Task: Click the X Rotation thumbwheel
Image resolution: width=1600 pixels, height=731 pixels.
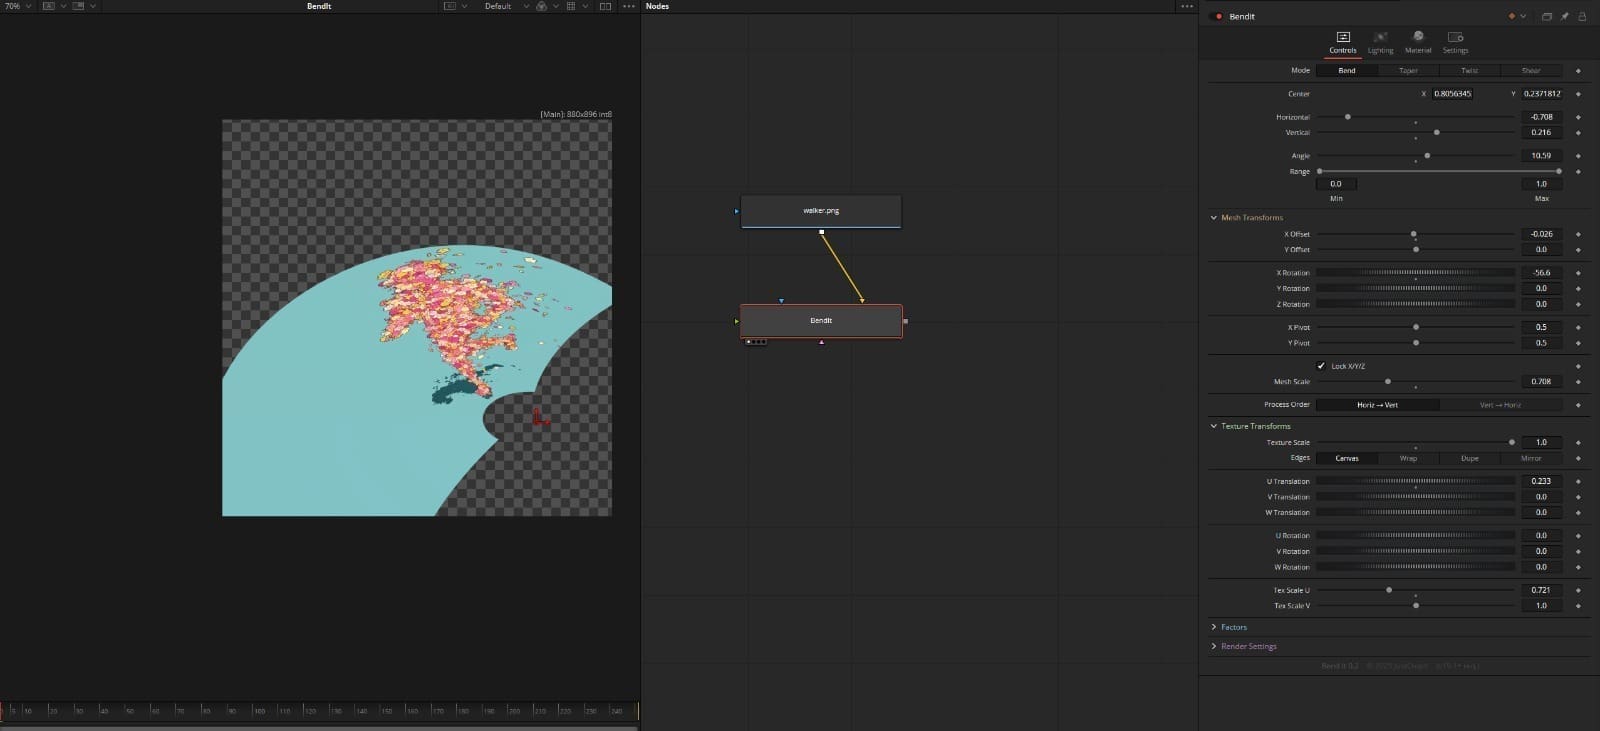Action: pos(1415,273)
